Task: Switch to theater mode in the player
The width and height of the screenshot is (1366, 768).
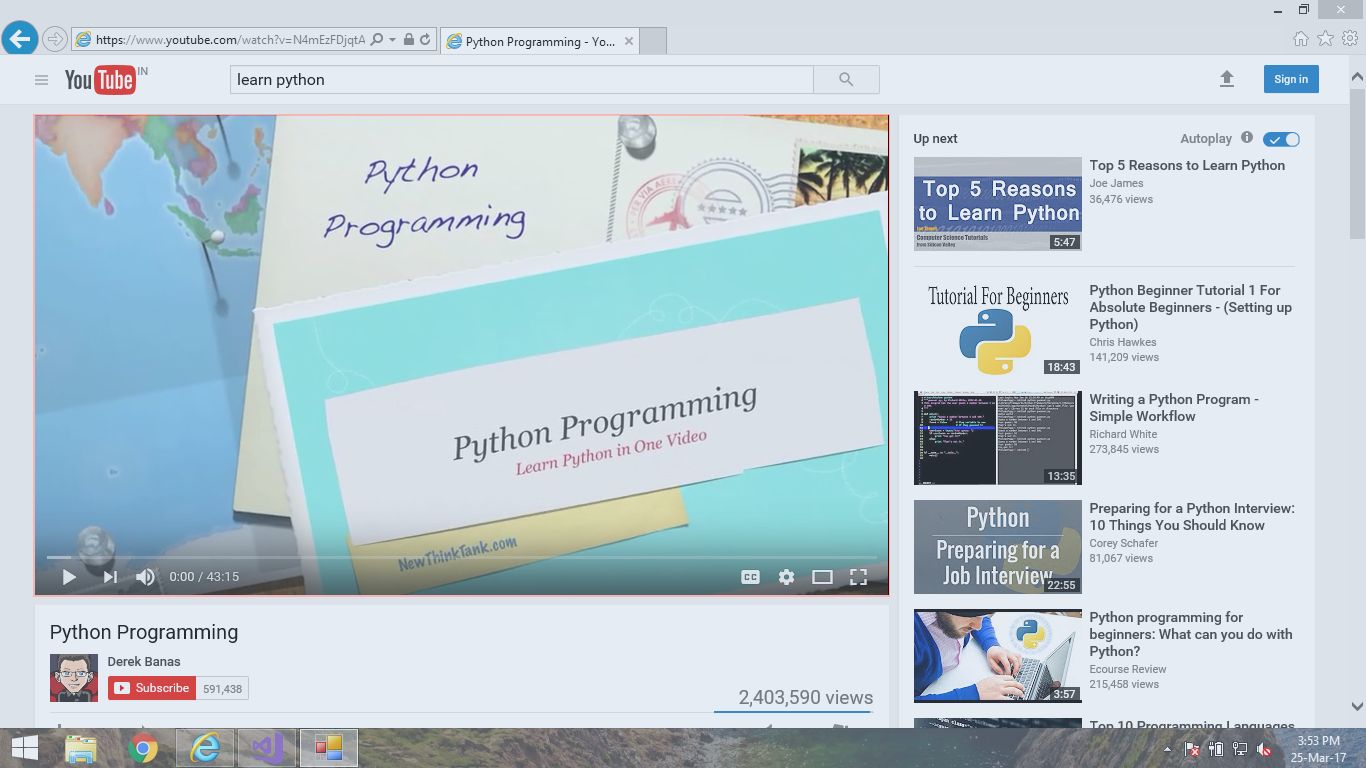Action: (x=822, y=577)
